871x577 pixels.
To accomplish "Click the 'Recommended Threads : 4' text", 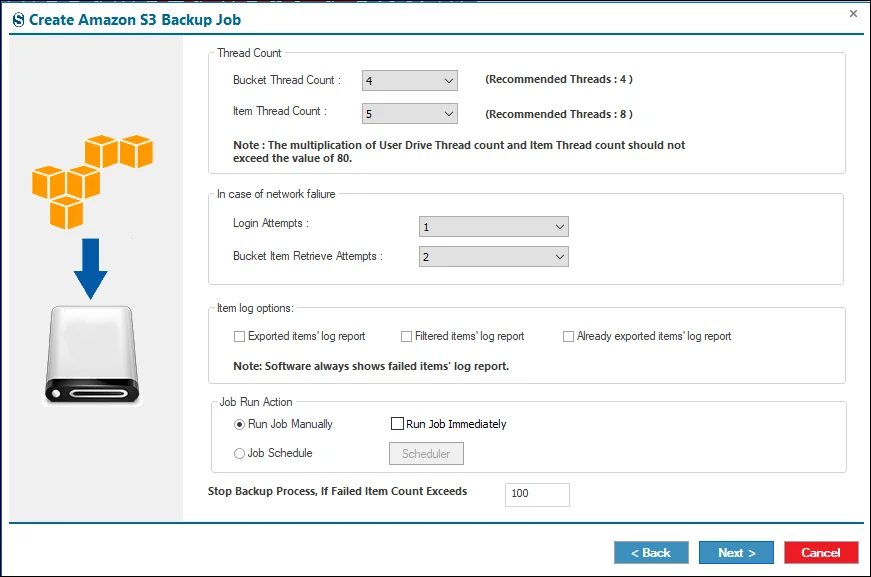I will coord(559,79).
